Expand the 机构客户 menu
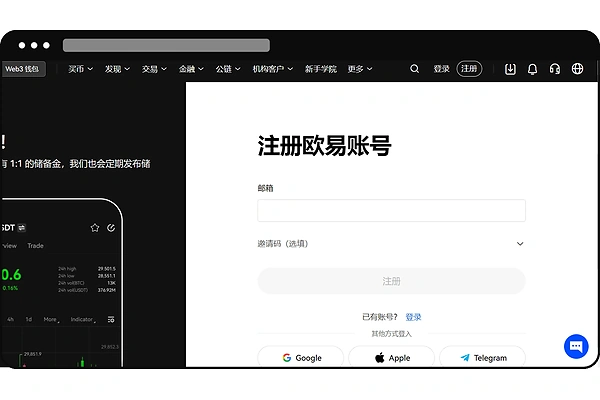 click(x=272, y=69)
